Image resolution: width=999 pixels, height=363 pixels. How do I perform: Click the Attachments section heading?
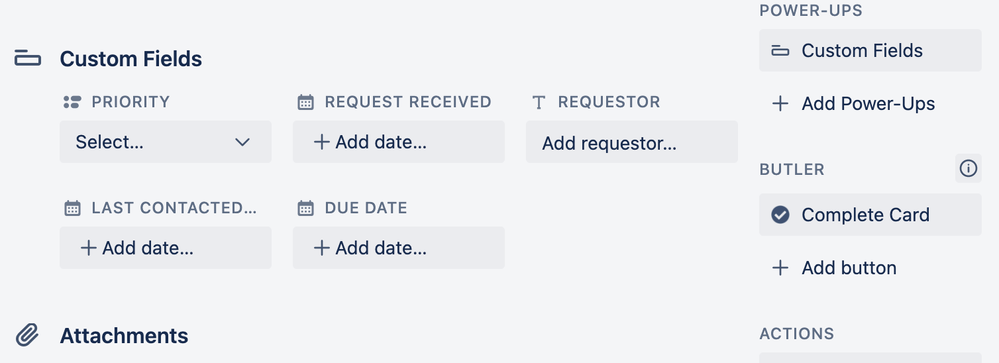[x=124, y=336]
